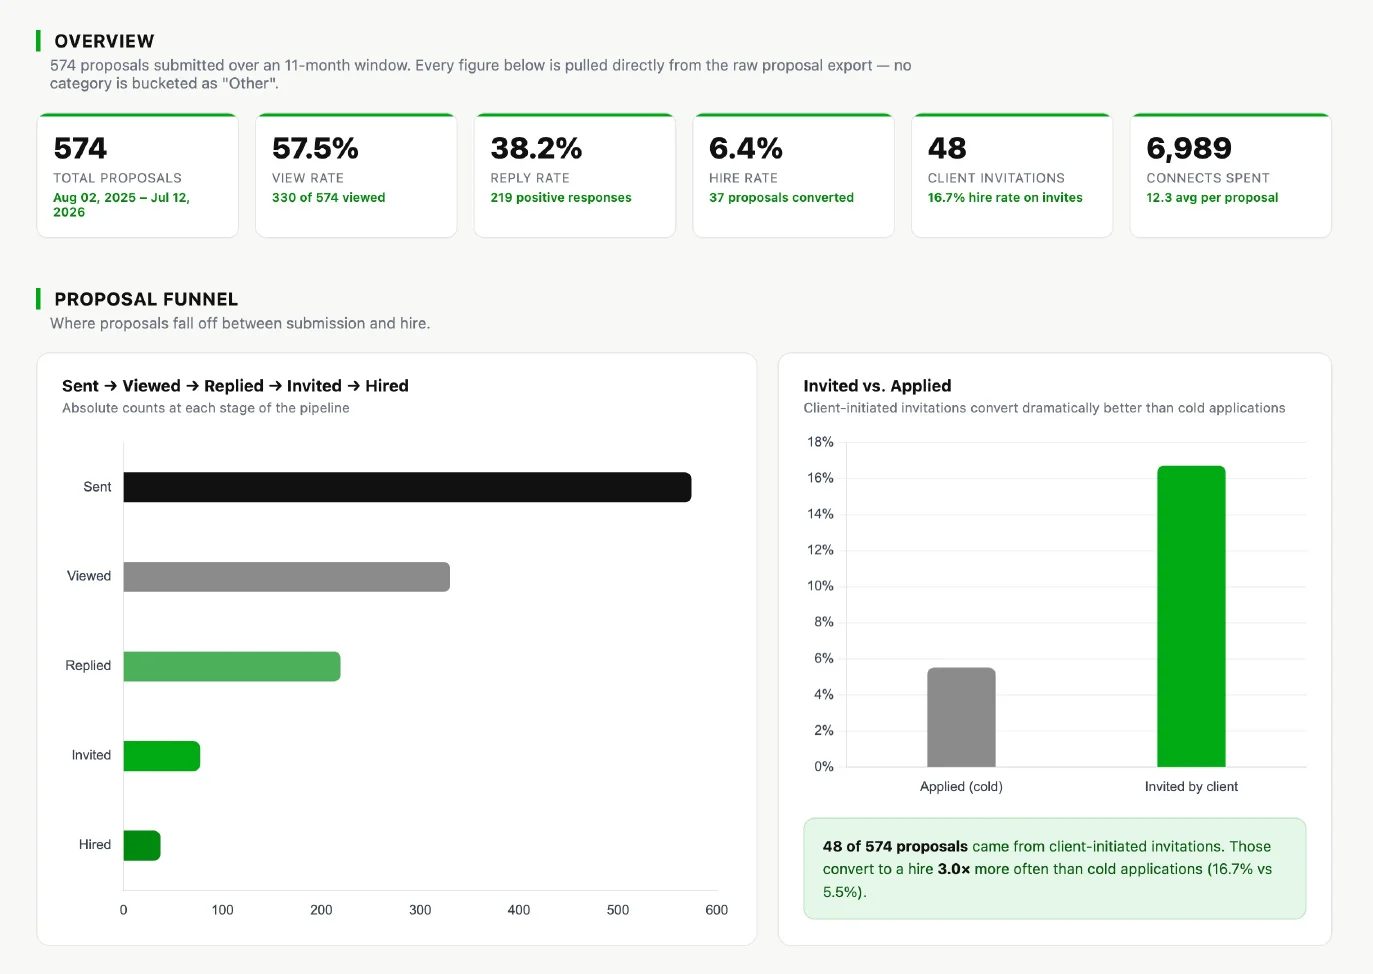Click 'Sent → Viewed → Replied → Invited → Hired' title
Screen dimensions: 1373x974
[235, 386]
